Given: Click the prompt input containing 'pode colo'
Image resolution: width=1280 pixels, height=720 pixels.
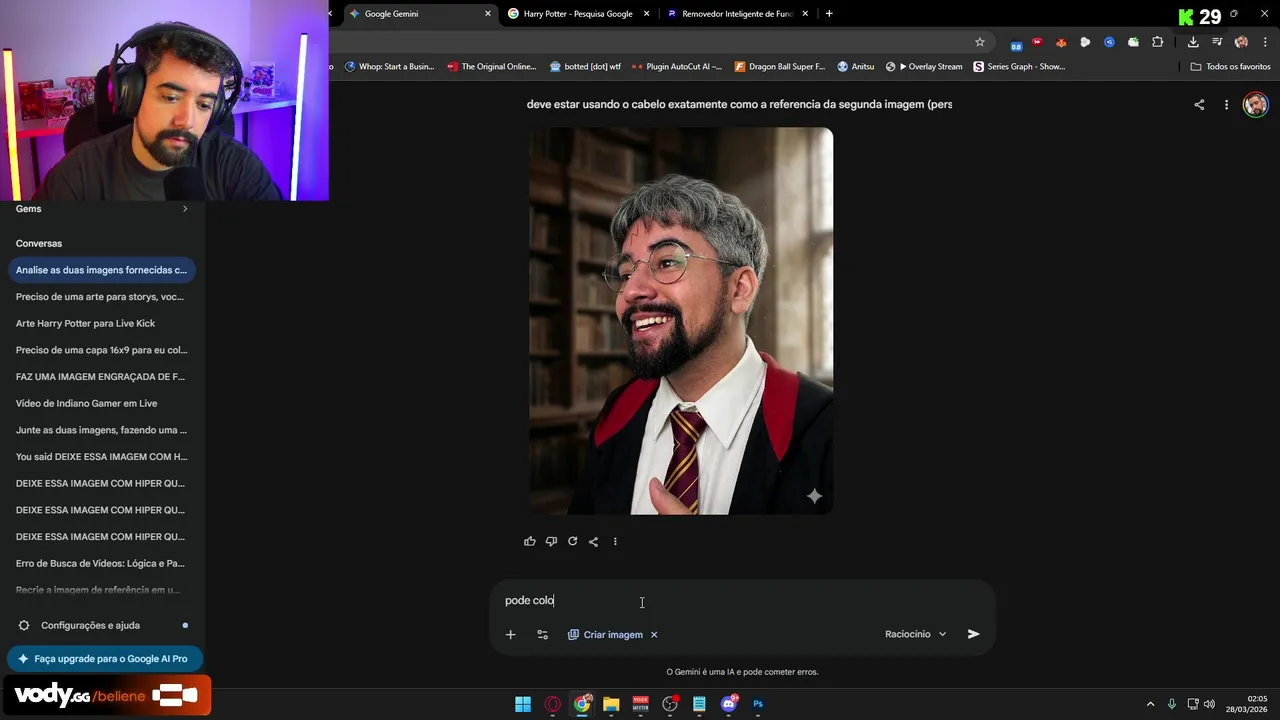Looking at the screenshot, I should pyautogui.click(x=742, y=601).
